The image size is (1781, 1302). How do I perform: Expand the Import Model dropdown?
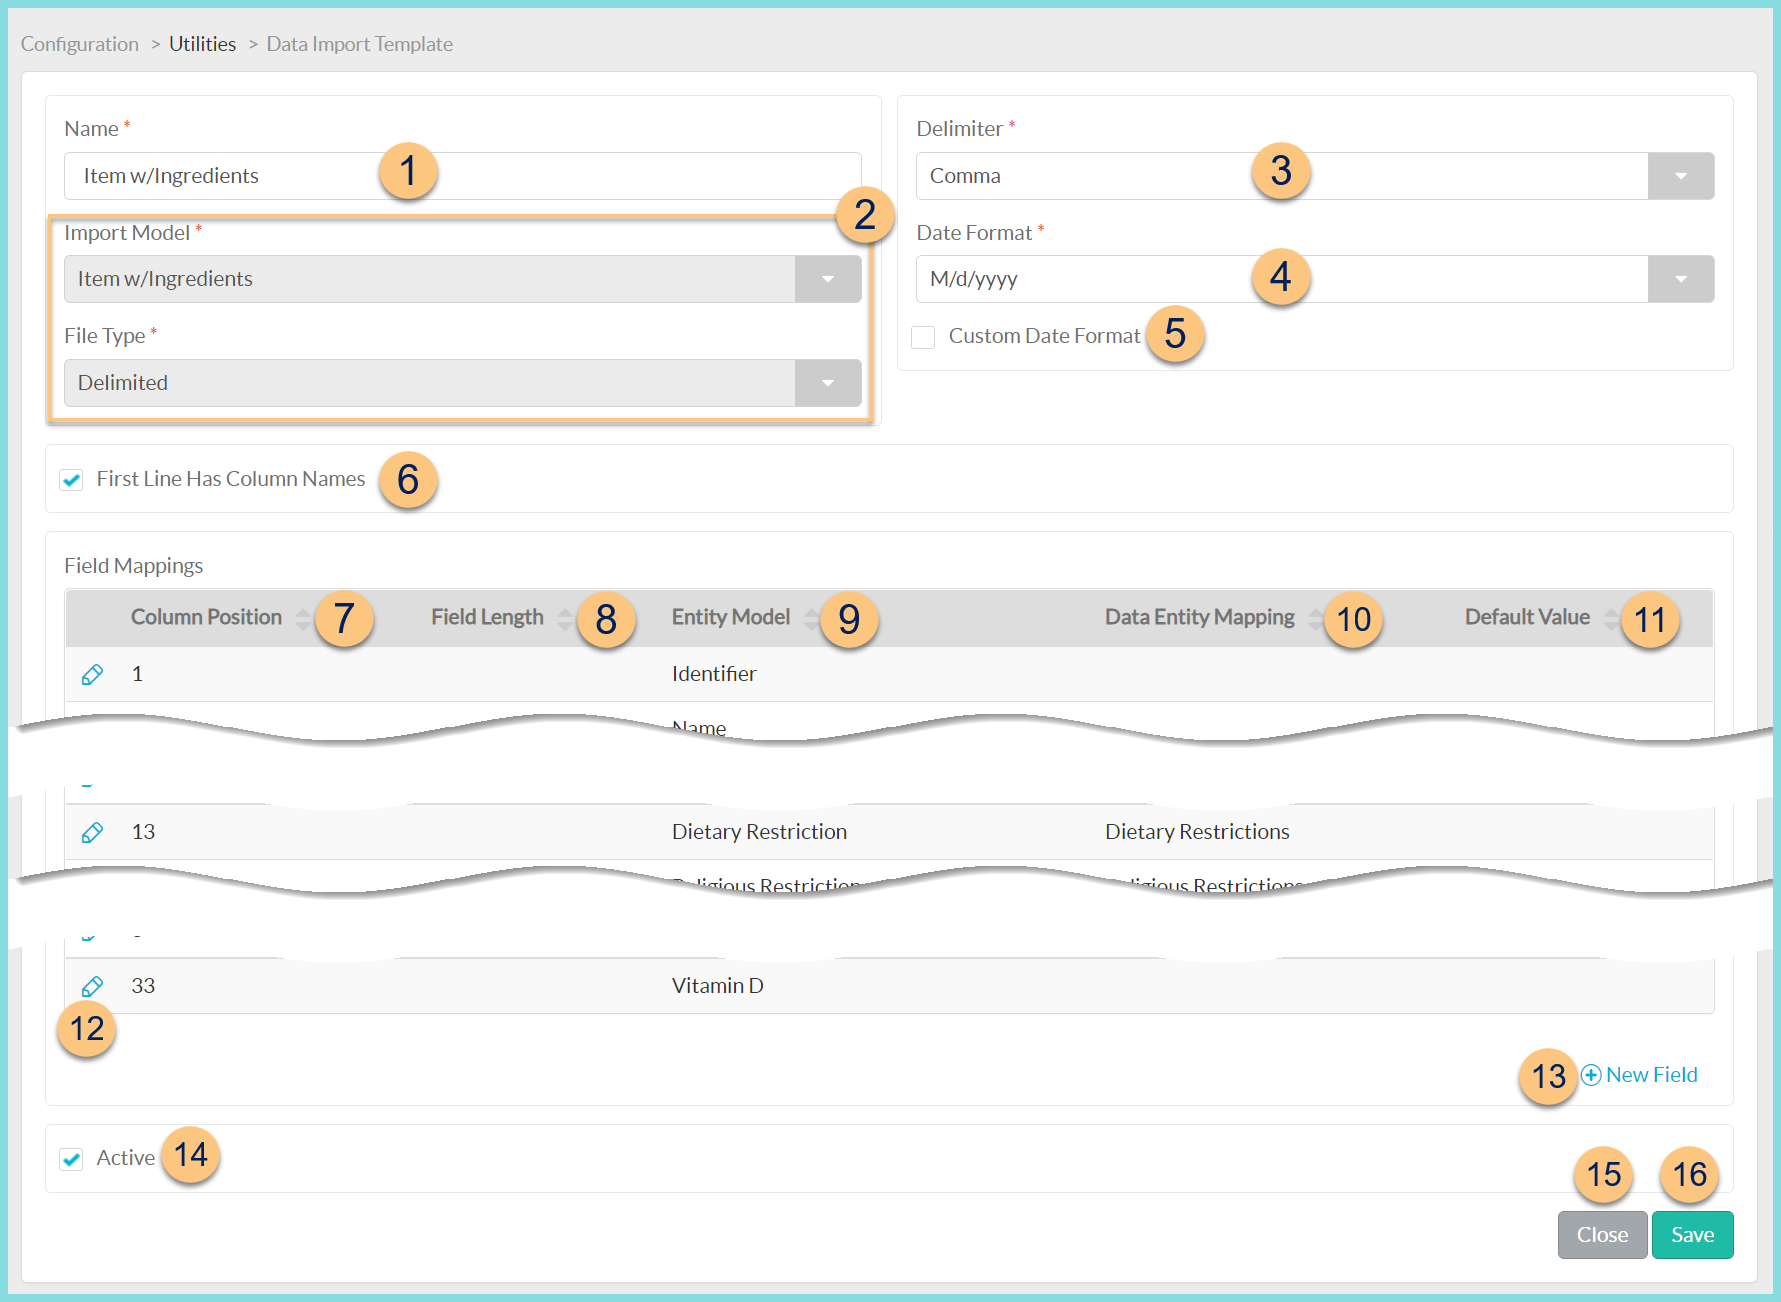tap(827, 279)
